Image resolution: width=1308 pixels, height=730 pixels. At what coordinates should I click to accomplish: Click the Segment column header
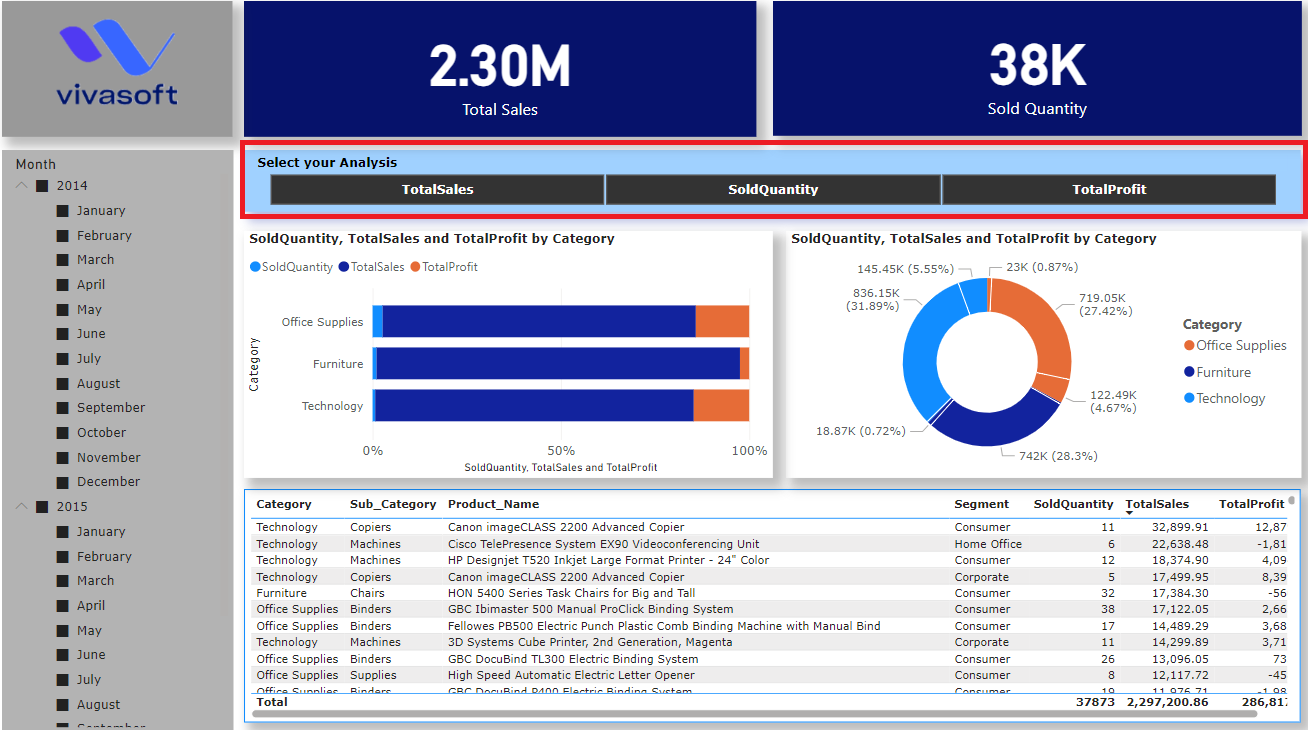coord(981,504)
